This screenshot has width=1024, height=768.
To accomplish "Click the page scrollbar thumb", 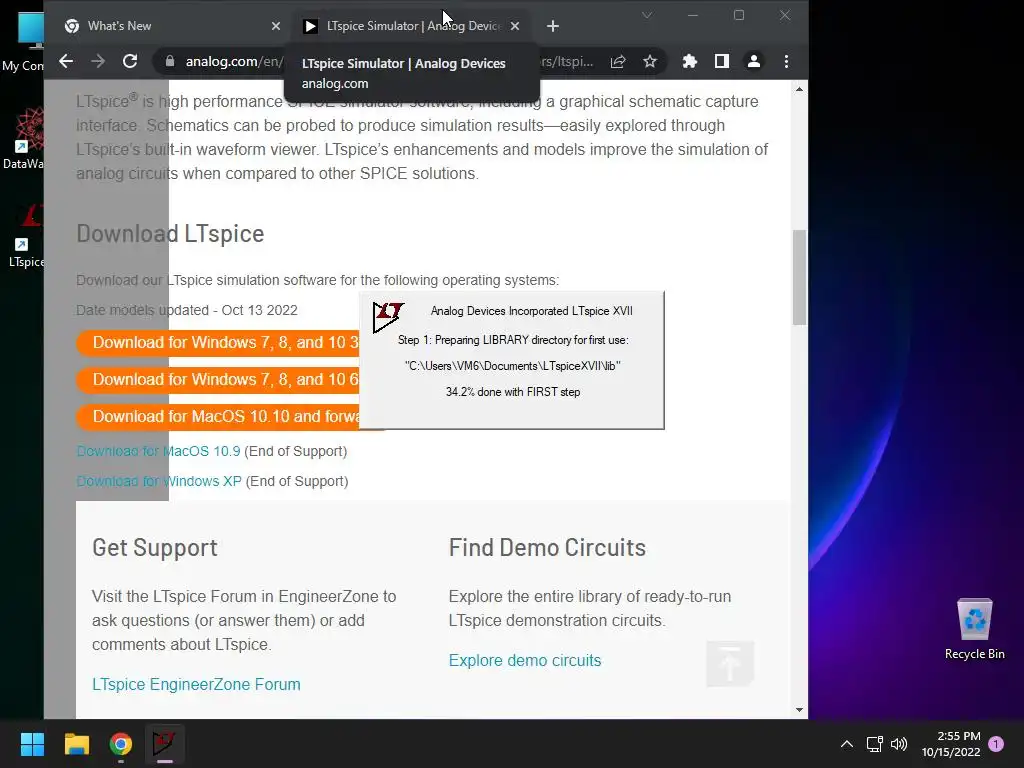I will click(799, 277).
